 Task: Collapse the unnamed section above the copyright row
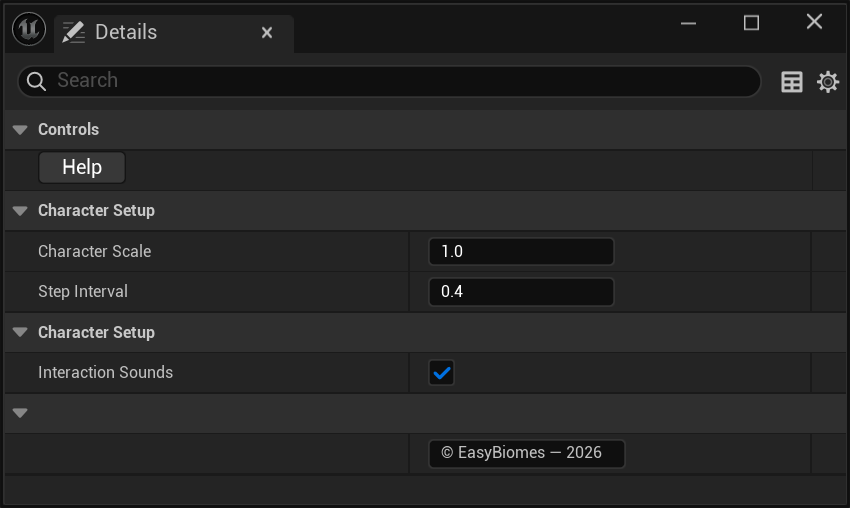[20, 413]
